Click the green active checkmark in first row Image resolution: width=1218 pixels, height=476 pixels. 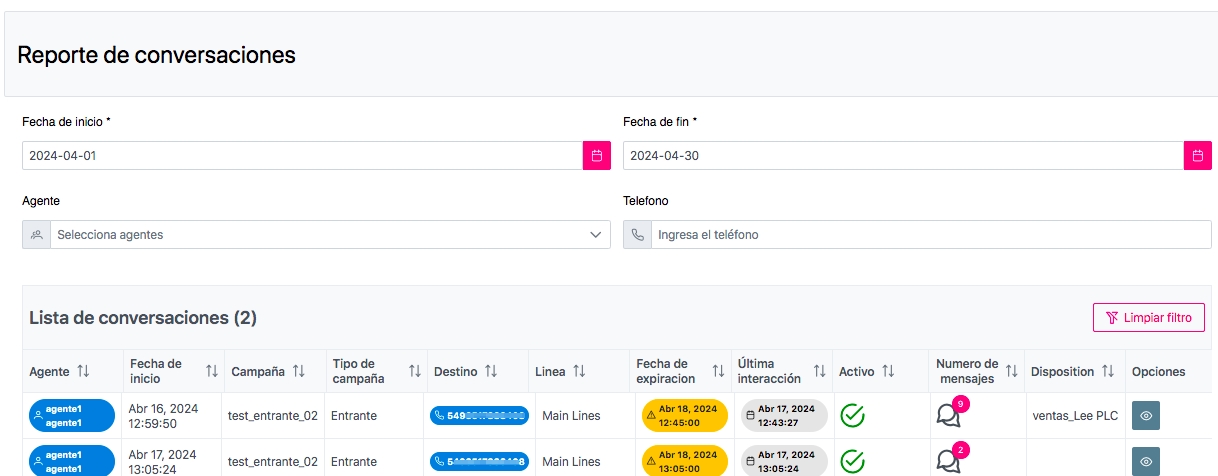click(852, 415)
